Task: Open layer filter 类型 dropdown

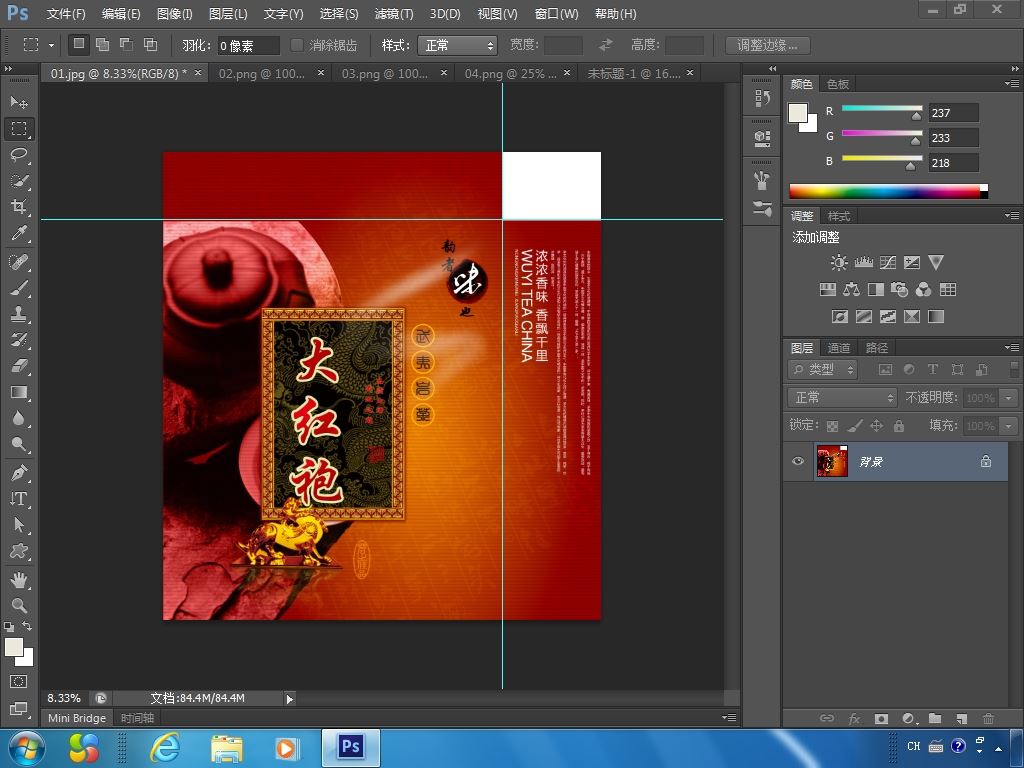Action: 822,370
